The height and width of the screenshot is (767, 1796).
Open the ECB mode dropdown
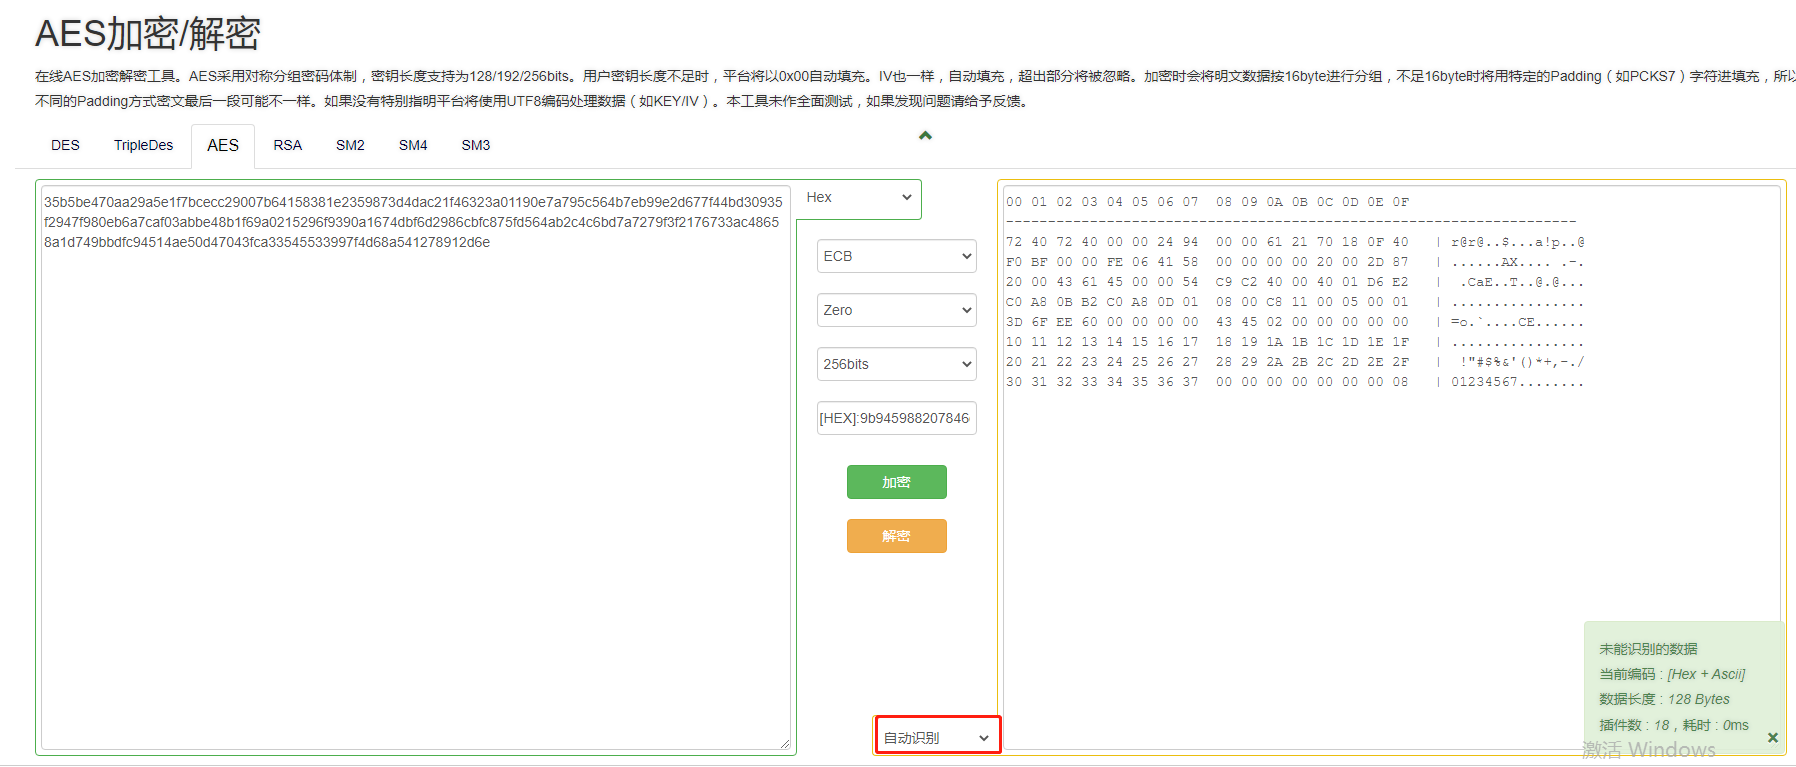897,256
